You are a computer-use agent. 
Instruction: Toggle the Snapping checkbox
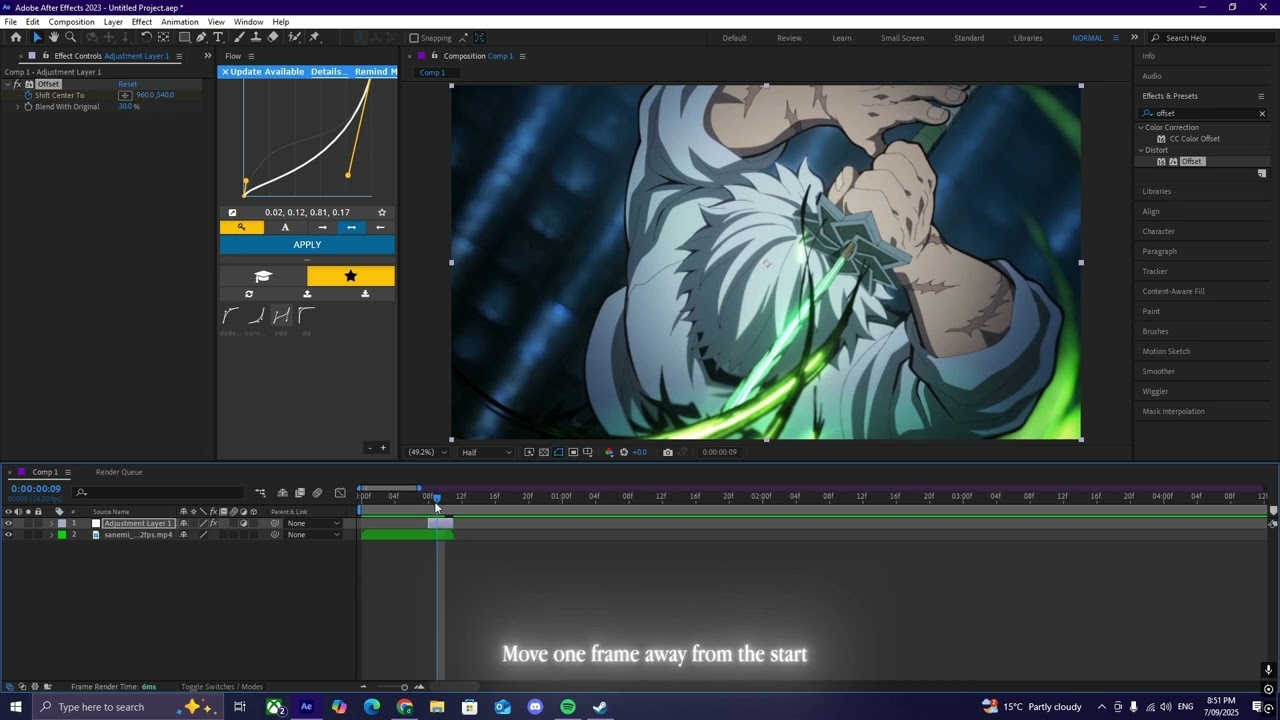[x=414, y=38]
